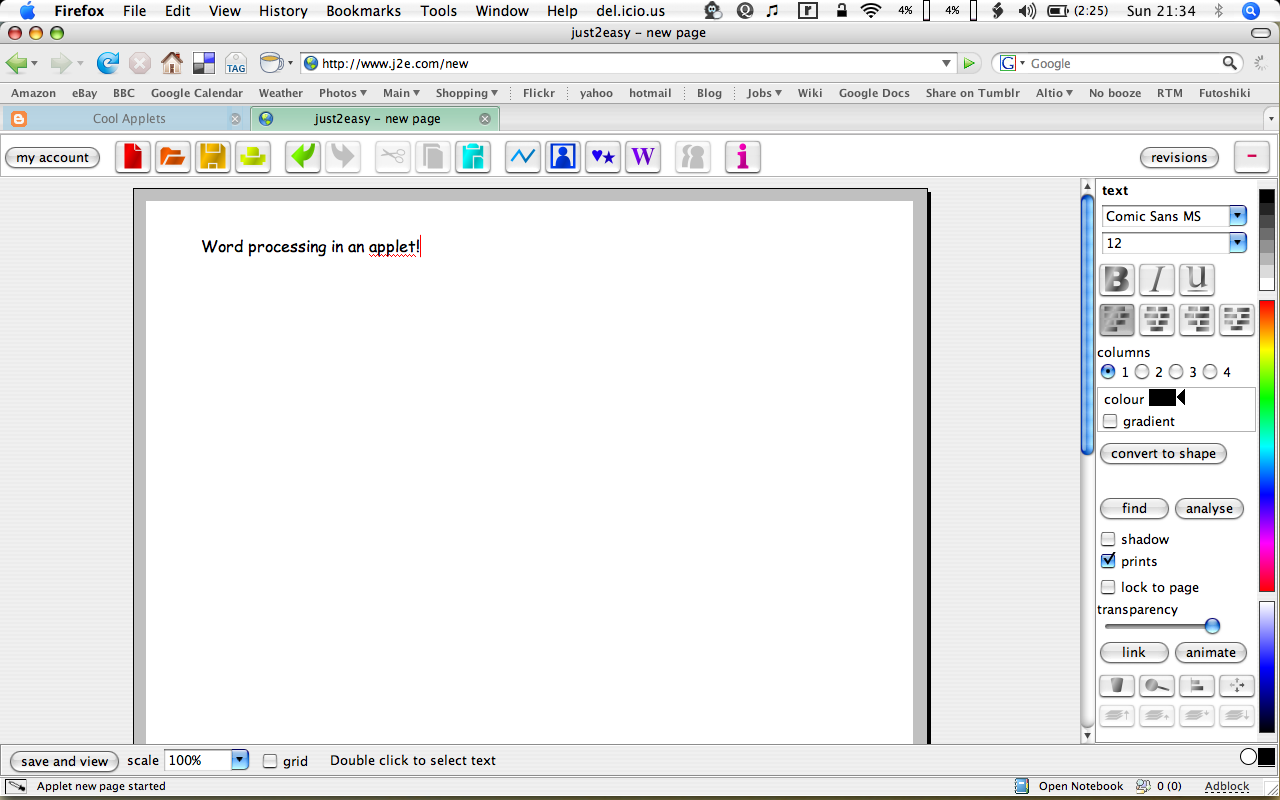Viewport: 1280px width, 800px height.
Task: Click the grey two-people share icon
Action: (693, 157)
